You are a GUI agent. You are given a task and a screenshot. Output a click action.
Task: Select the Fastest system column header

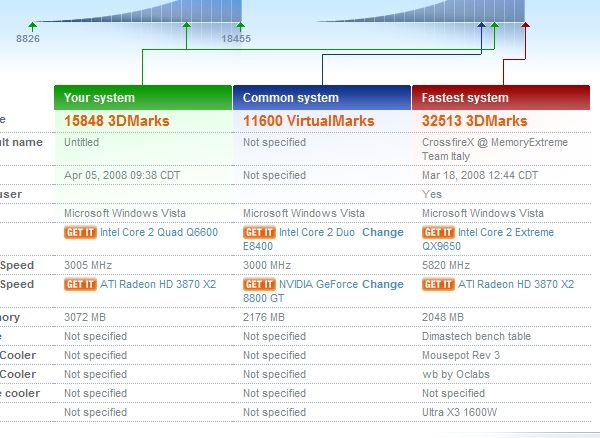(x=500, y=98)
